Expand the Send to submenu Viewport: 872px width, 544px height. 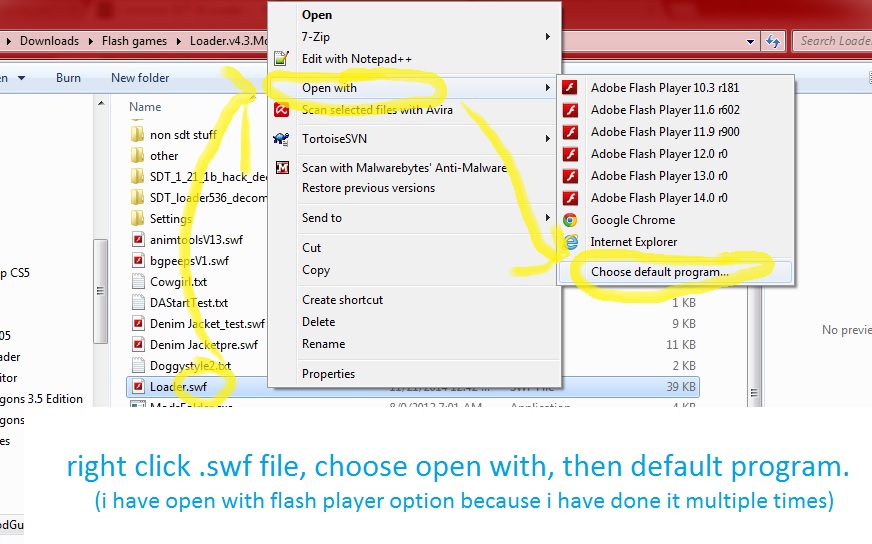point(547,218)
